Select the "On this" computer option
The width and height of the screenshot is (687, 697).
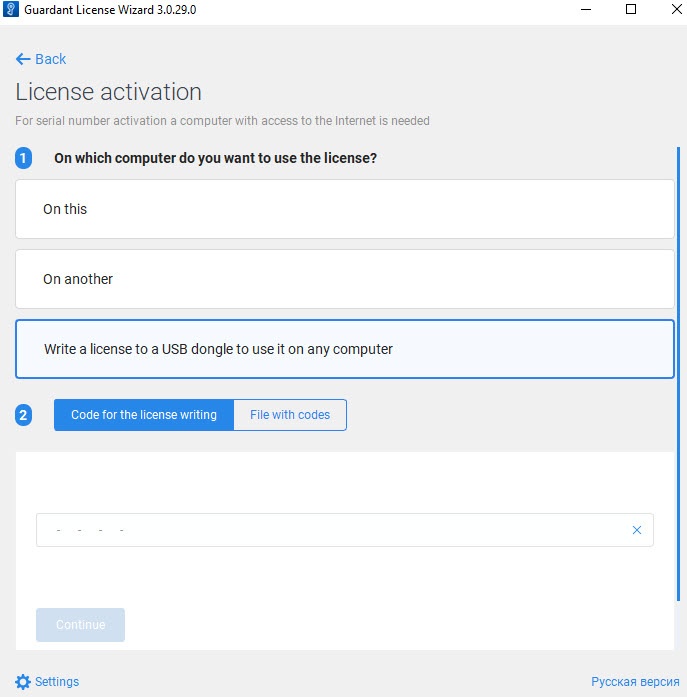point(345,209)
